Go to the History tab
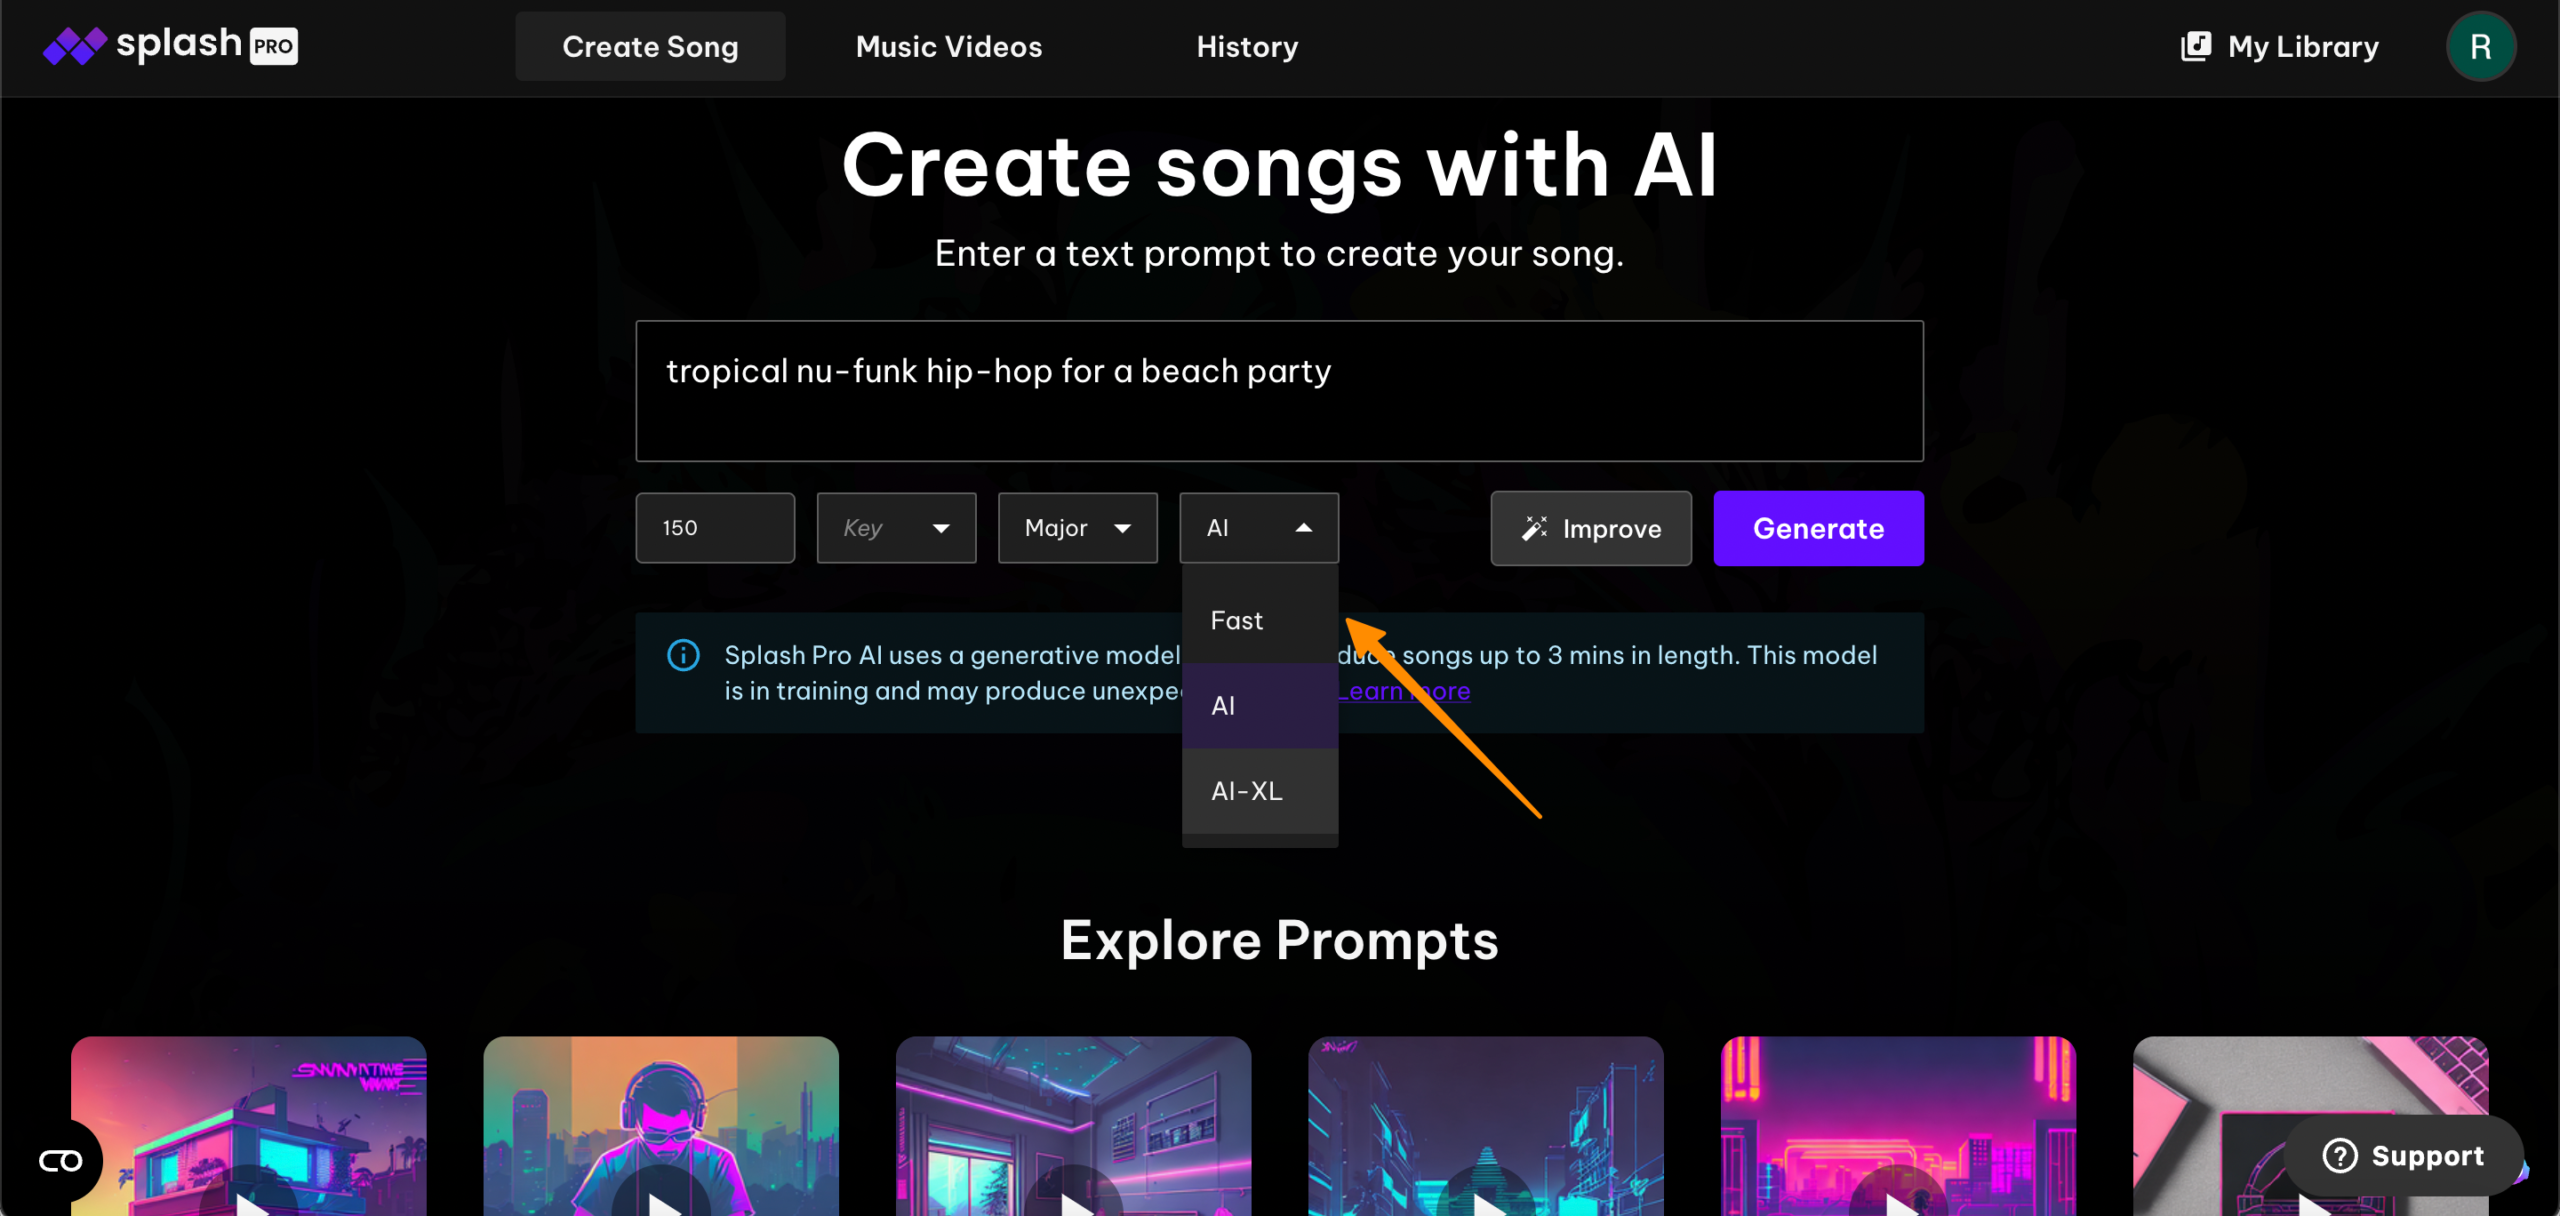This screenshot has width=2560, height=1216. tap(1247, 46)
